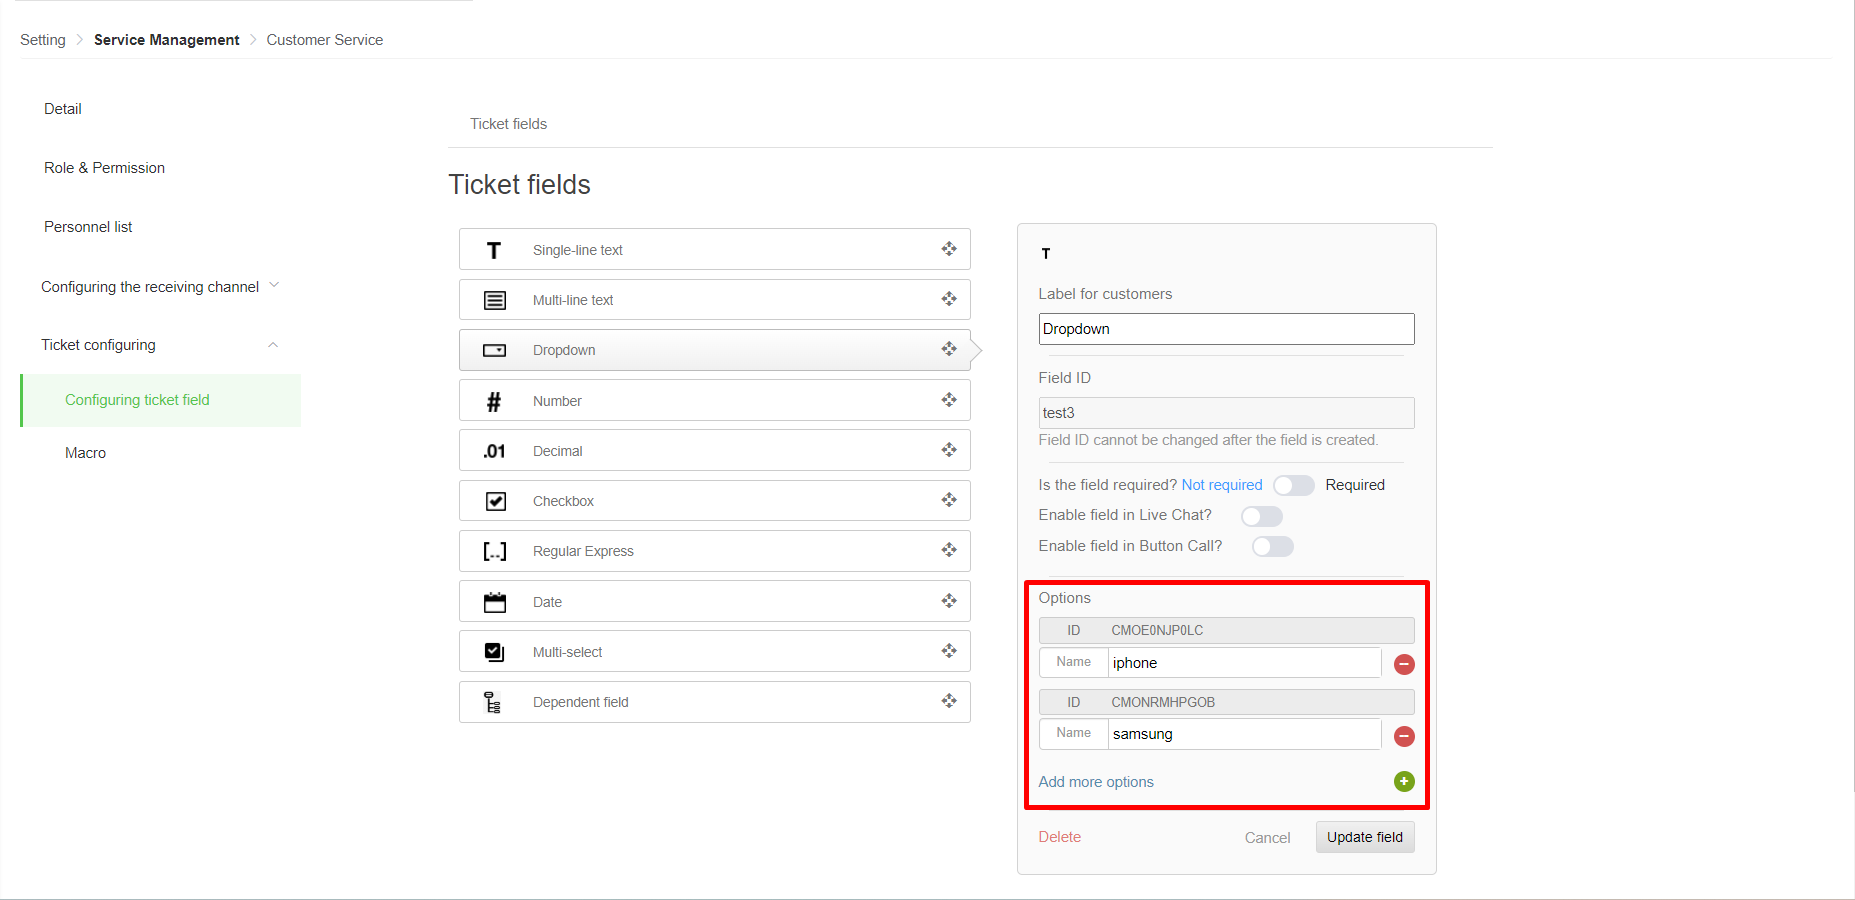The height and width of the screenshot is (900, 1855).
Task: Click the Label for customers input
Action: (1226, 329)
